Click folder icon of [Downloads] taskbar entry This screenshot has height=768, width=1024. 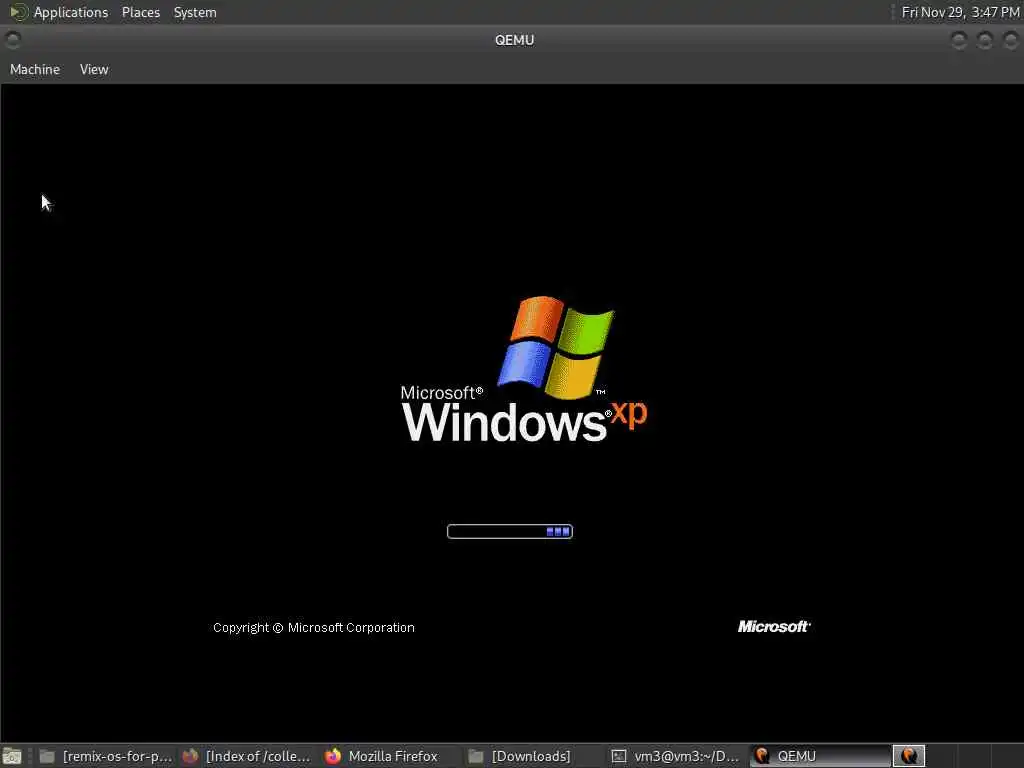point(476,756)
